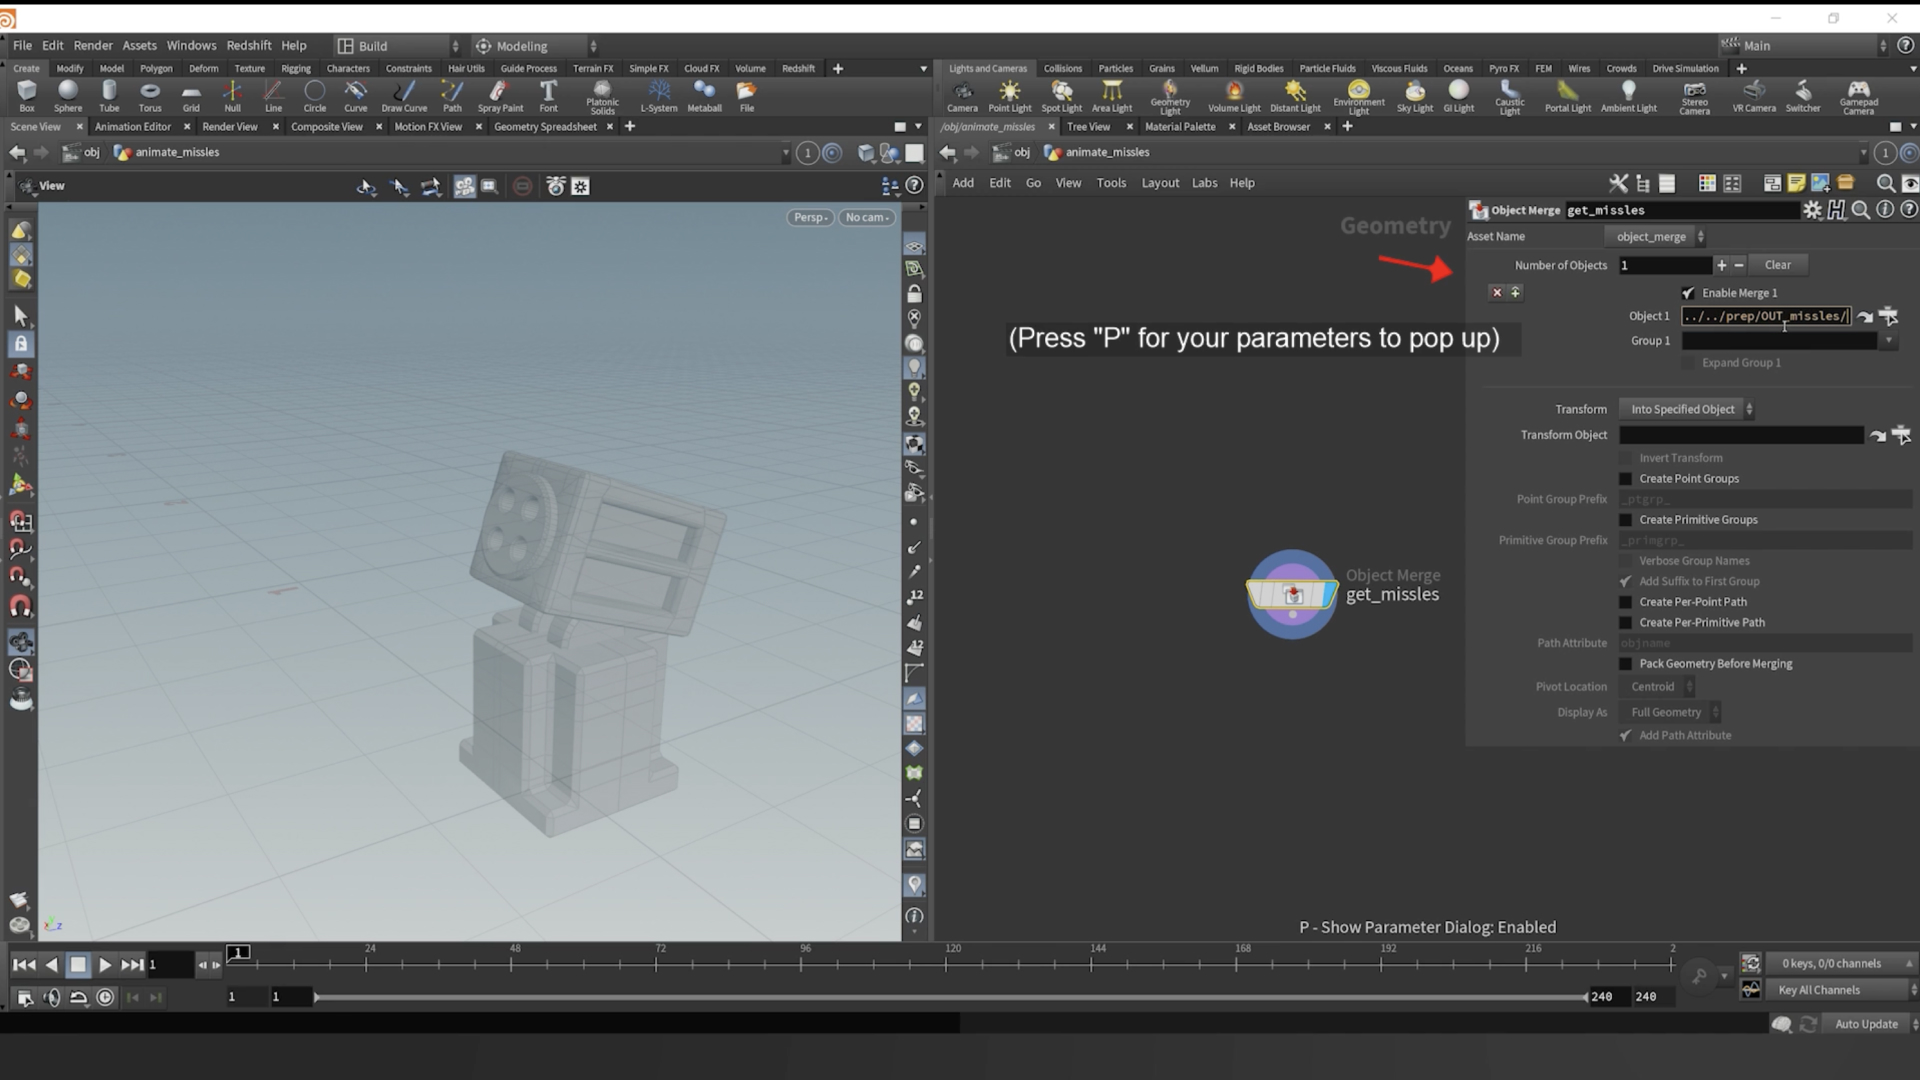Play the timeline forward
Screen dimensions: 1920x1080
click(105, 965)
